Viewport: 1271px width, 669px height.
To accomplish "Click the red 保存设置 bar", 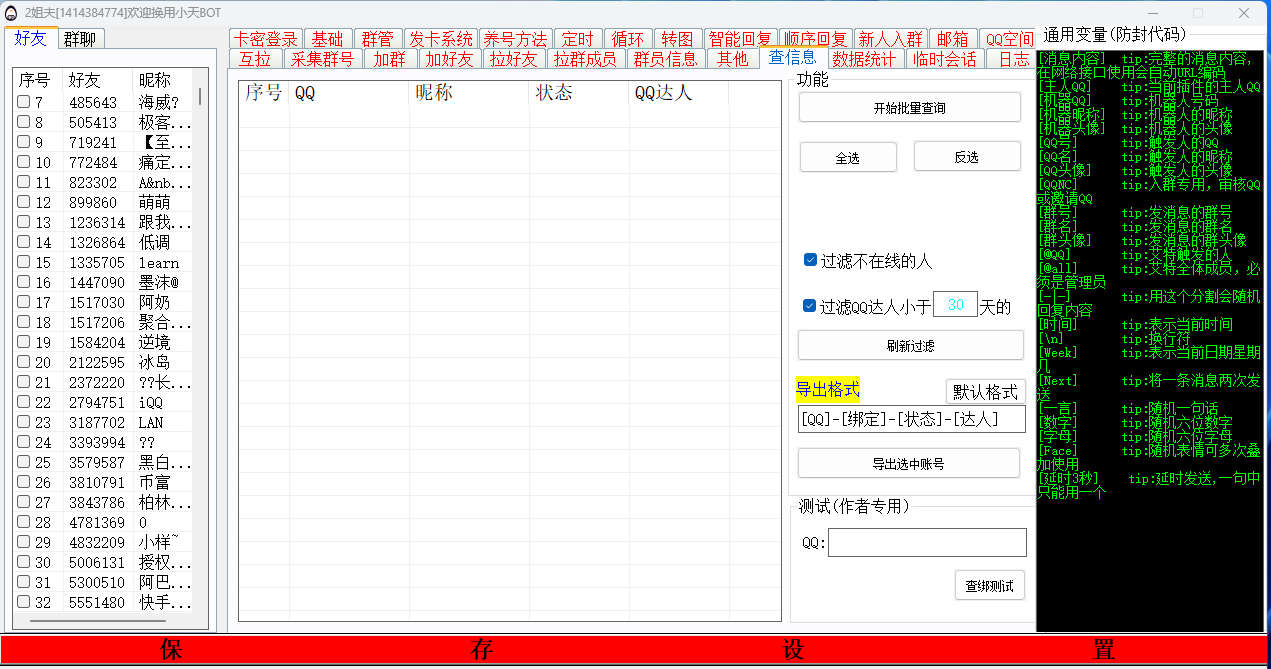I will click(635, 650).
